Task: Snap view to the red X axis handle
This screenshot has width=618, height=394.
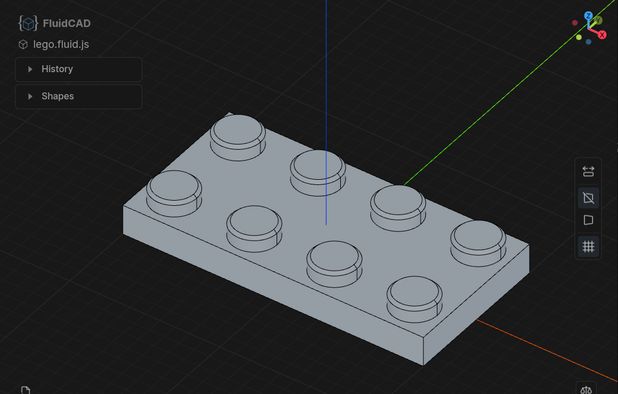Action: pos(602,35)
